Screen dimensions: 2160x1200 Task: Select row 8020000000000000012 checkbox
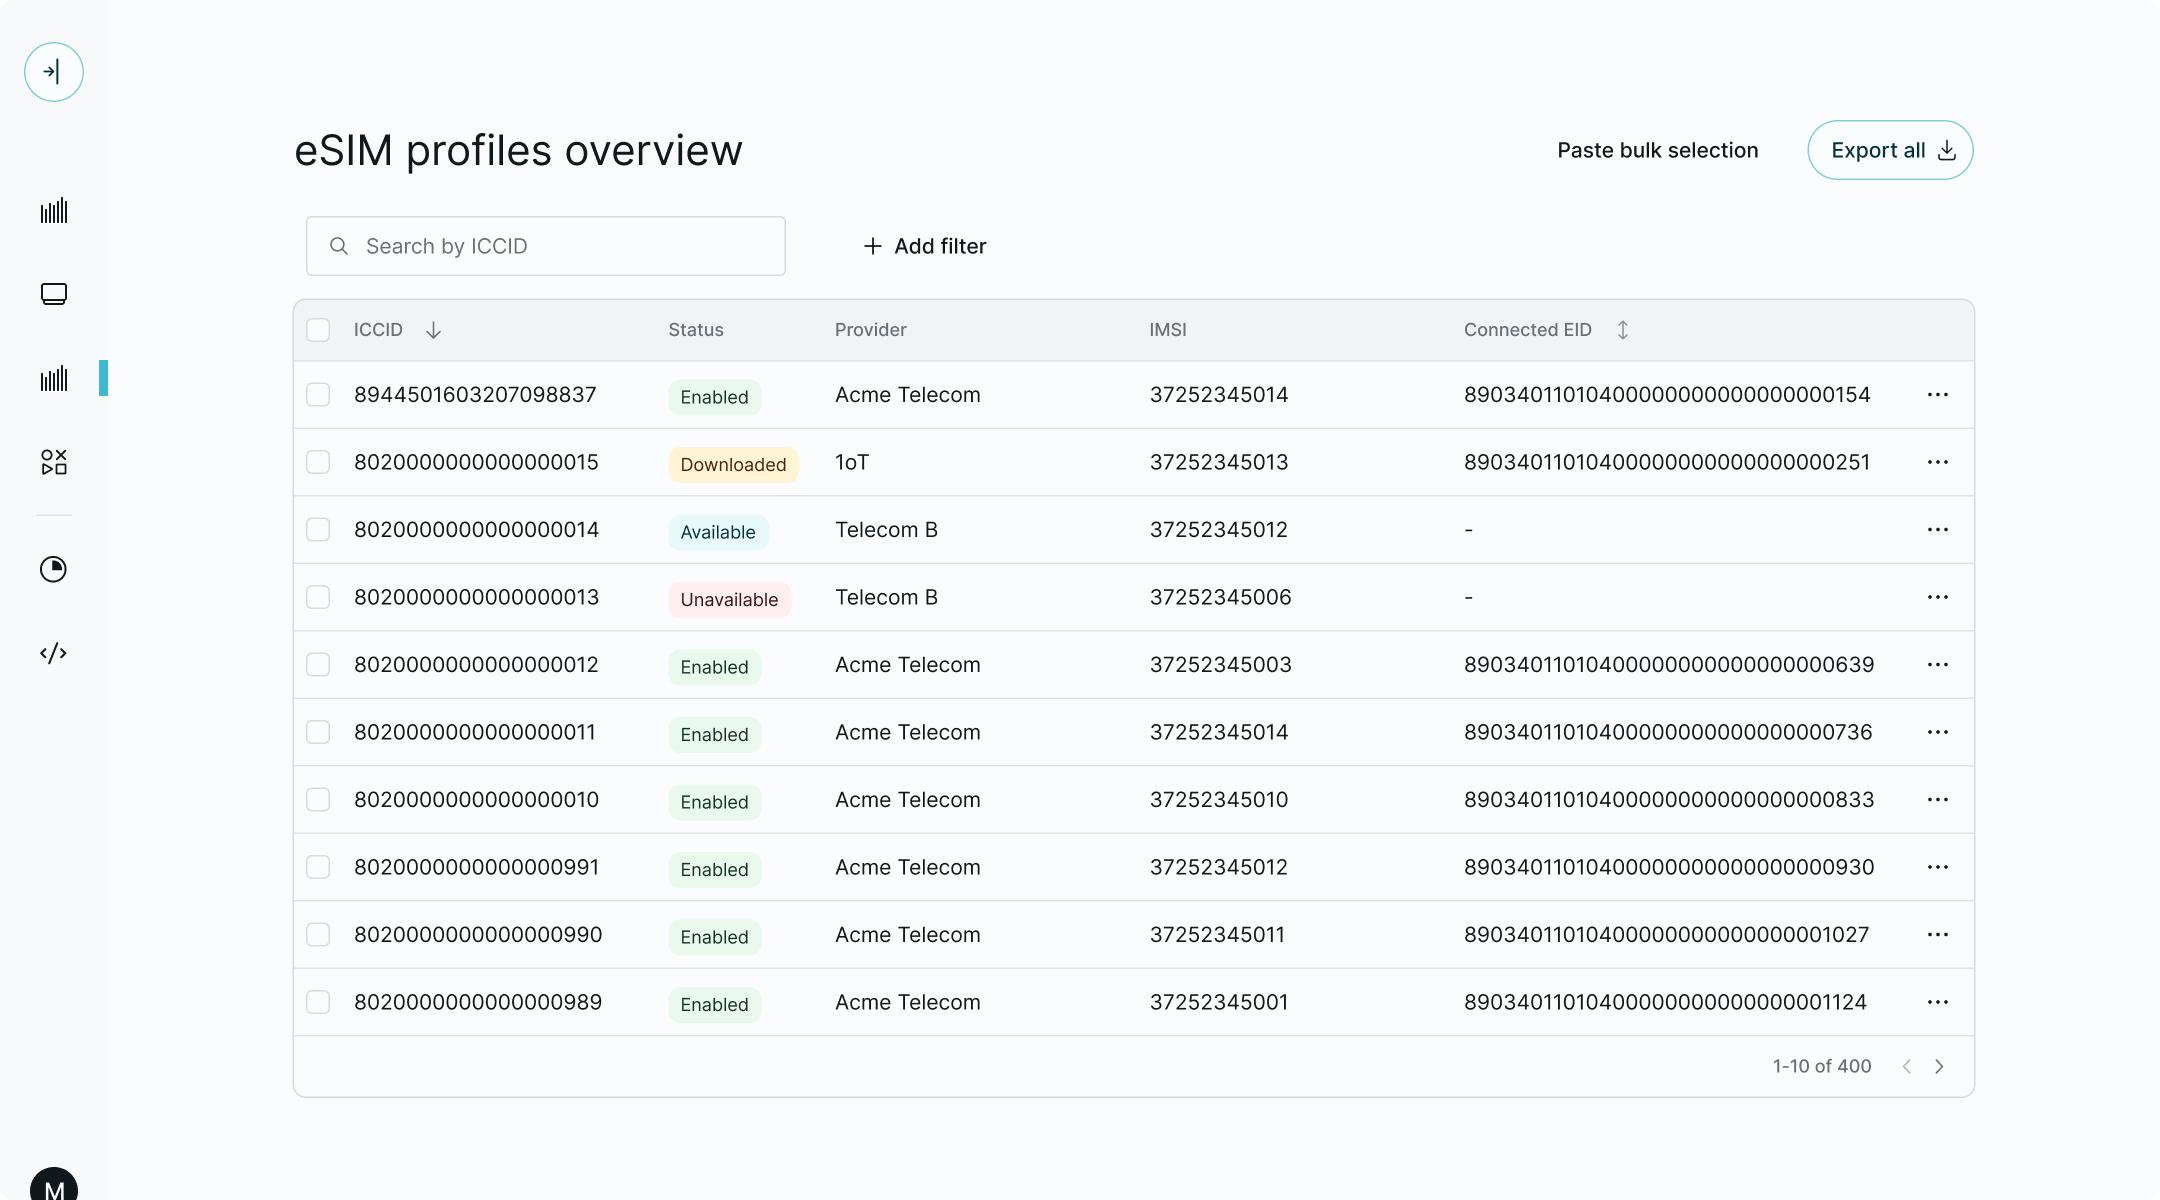[318, 665]
